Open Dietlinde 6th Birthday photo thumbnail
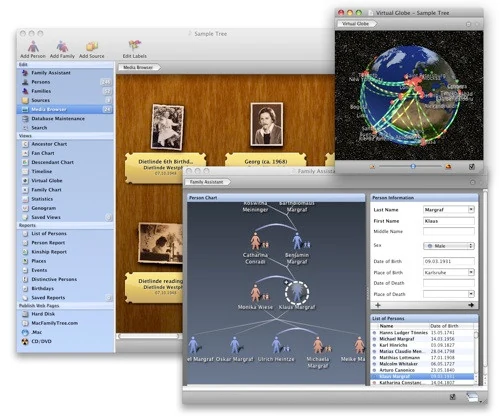500x417 pixels. (x=167, y=127)
